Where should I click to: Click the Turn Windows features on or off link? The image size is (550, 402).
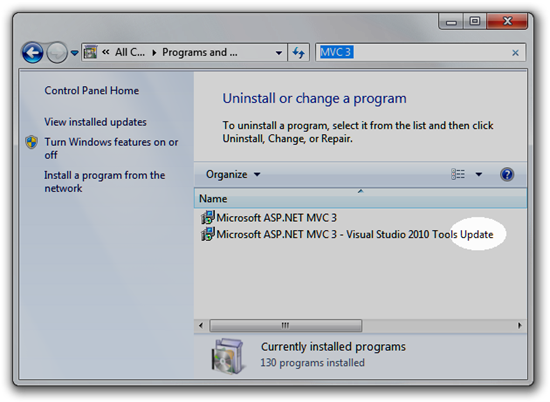111,148
